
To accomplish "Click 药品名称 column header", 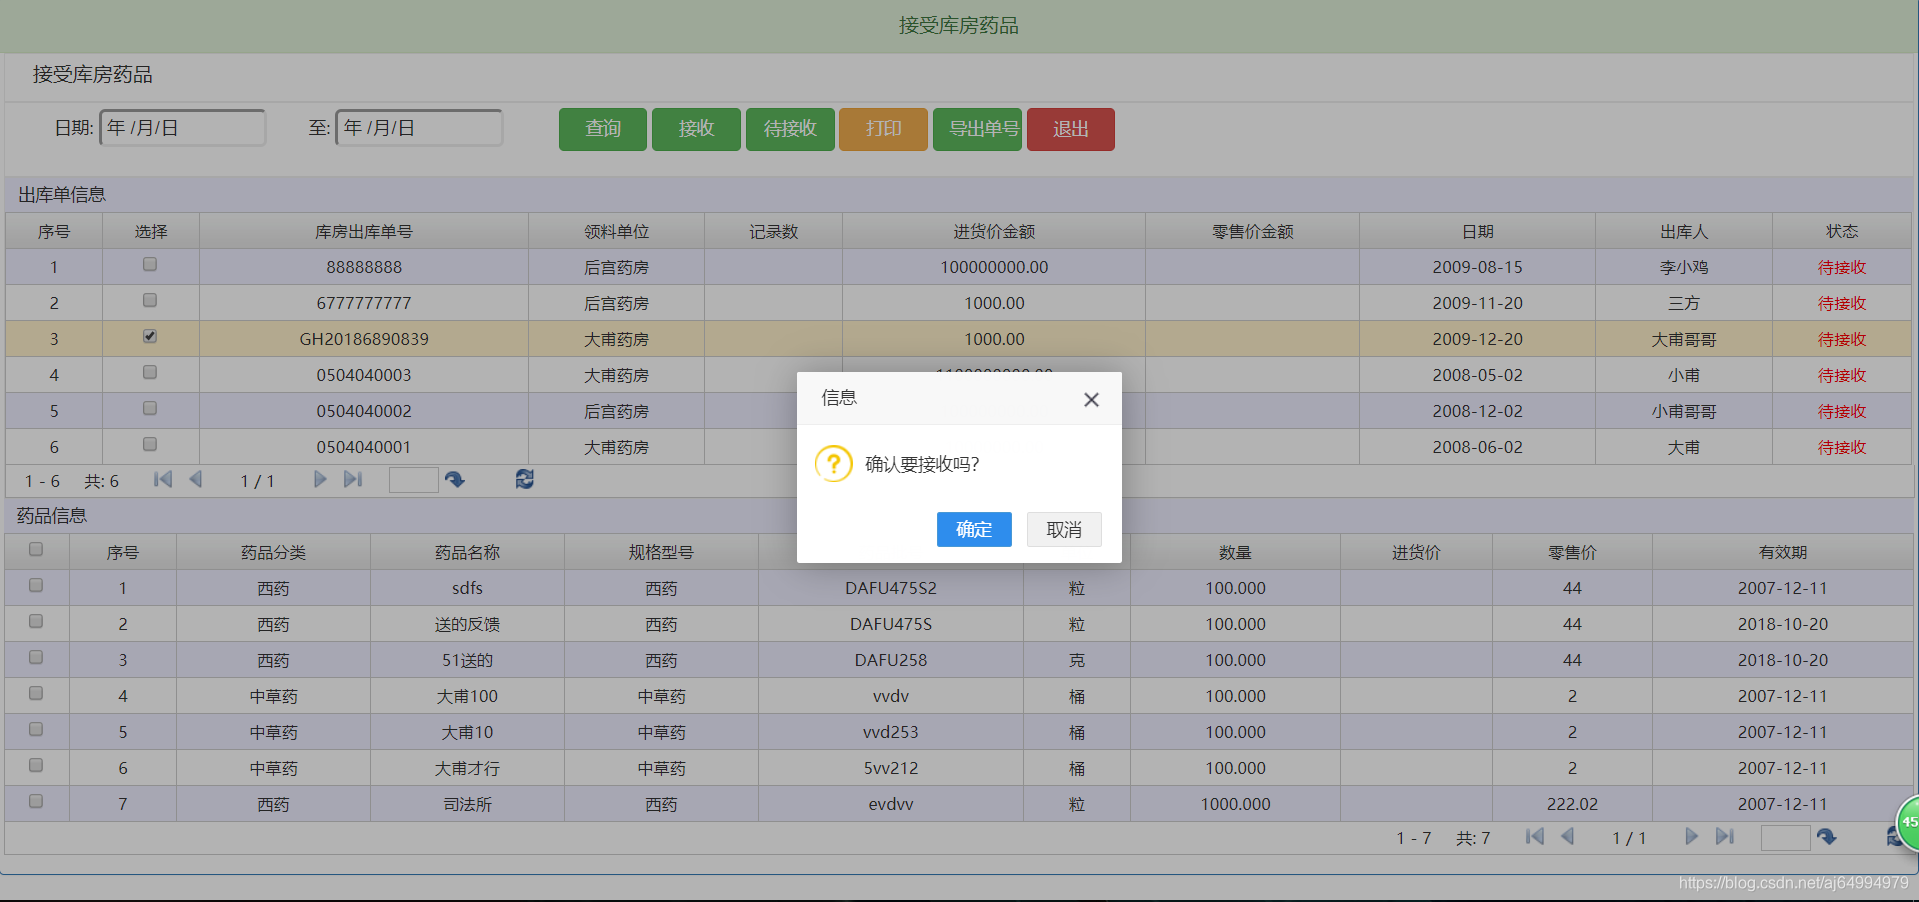I will 467,552.
